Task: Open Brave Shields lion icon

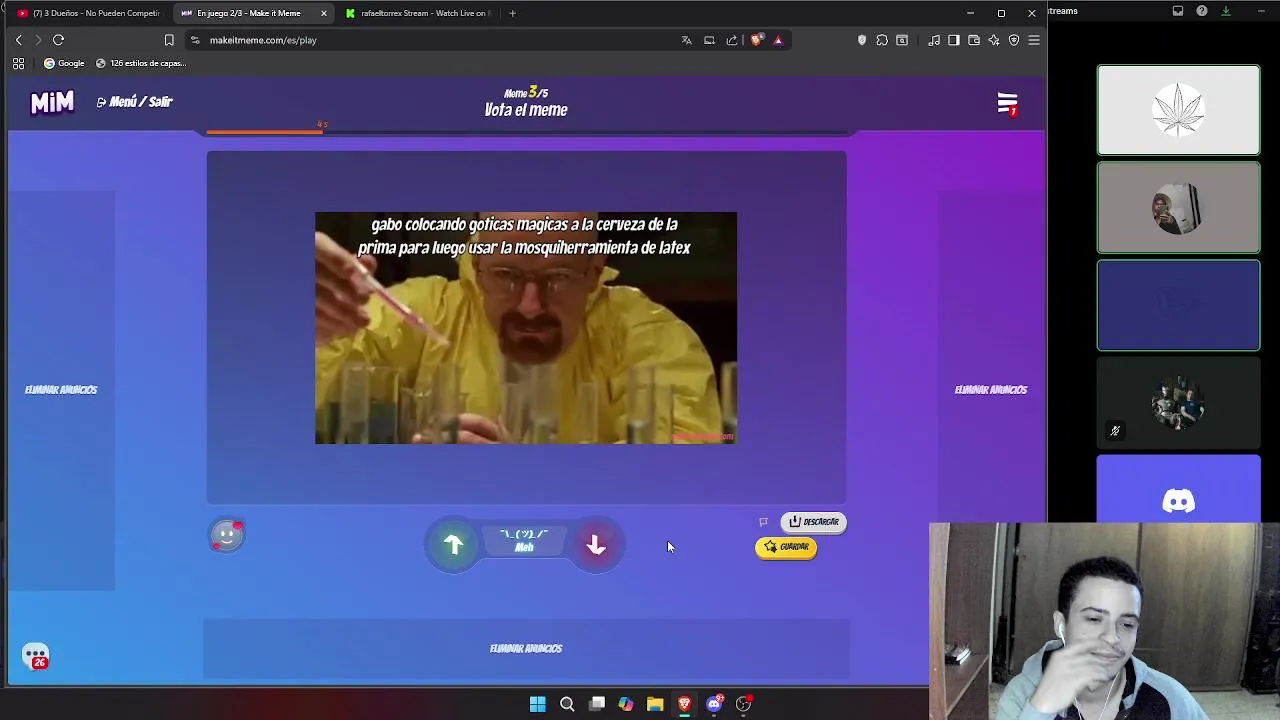Action: click(x=756, y=40)
